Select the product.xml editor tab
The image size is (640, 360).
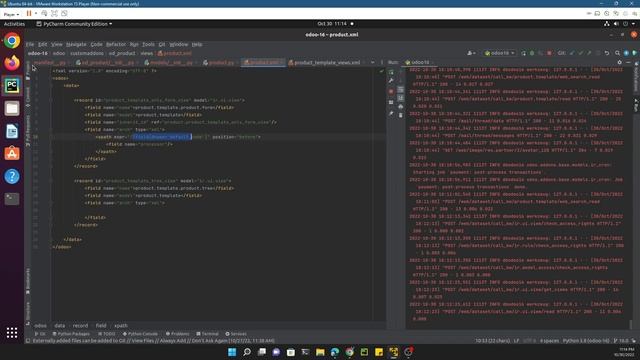(x=263, y=62)
